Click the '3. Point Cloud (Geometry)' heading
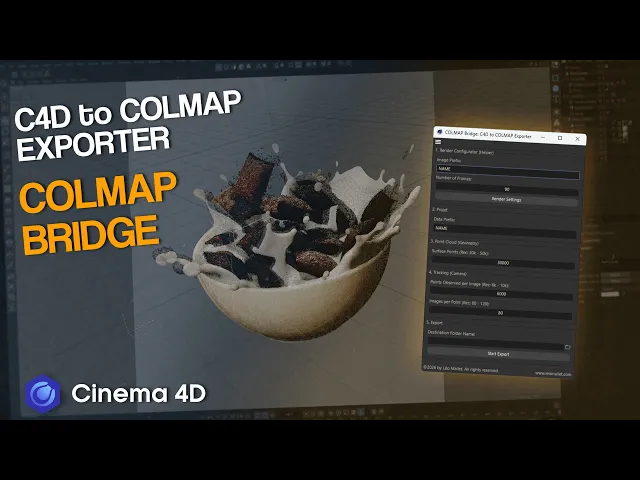This screenshot has width=640, height=480. 455,242
